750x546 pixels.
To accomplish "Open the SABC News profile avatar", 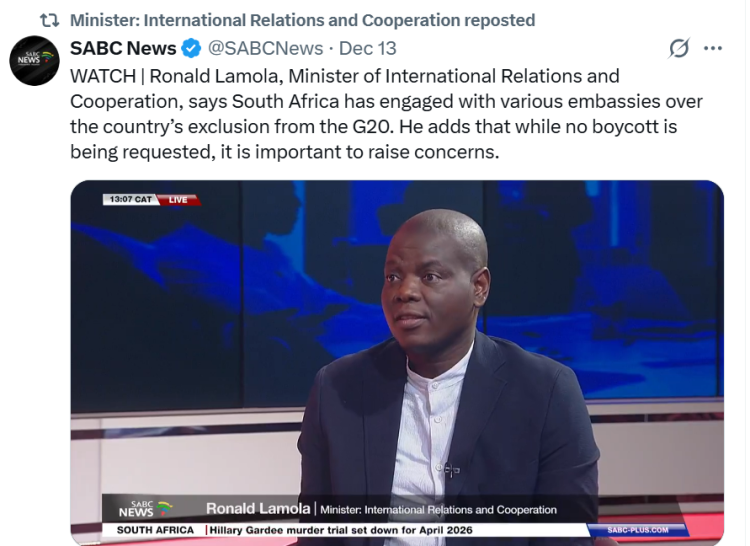I will [34, 61].
